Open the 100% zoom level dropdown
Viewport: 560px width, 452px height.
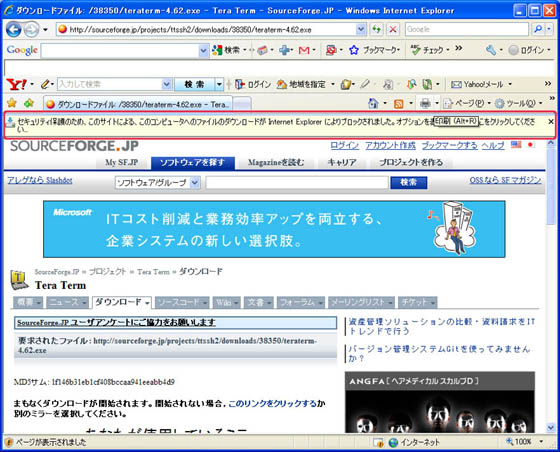[x=541, y=442]
